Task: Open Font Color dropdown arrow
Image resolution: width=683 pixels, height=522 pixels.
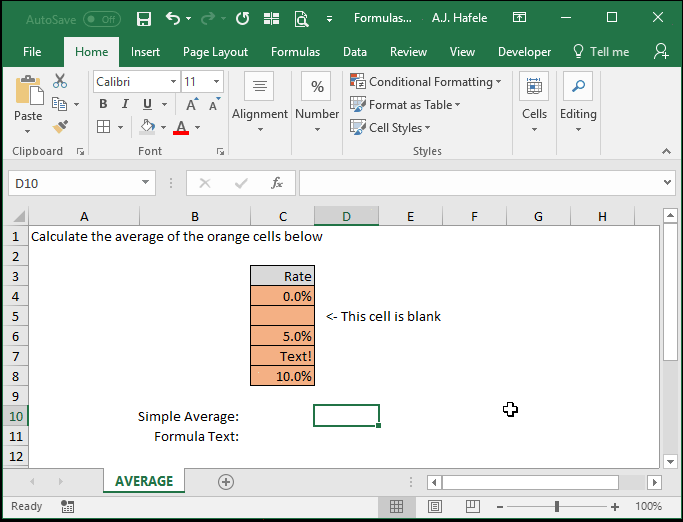Action: click(197, 127)
